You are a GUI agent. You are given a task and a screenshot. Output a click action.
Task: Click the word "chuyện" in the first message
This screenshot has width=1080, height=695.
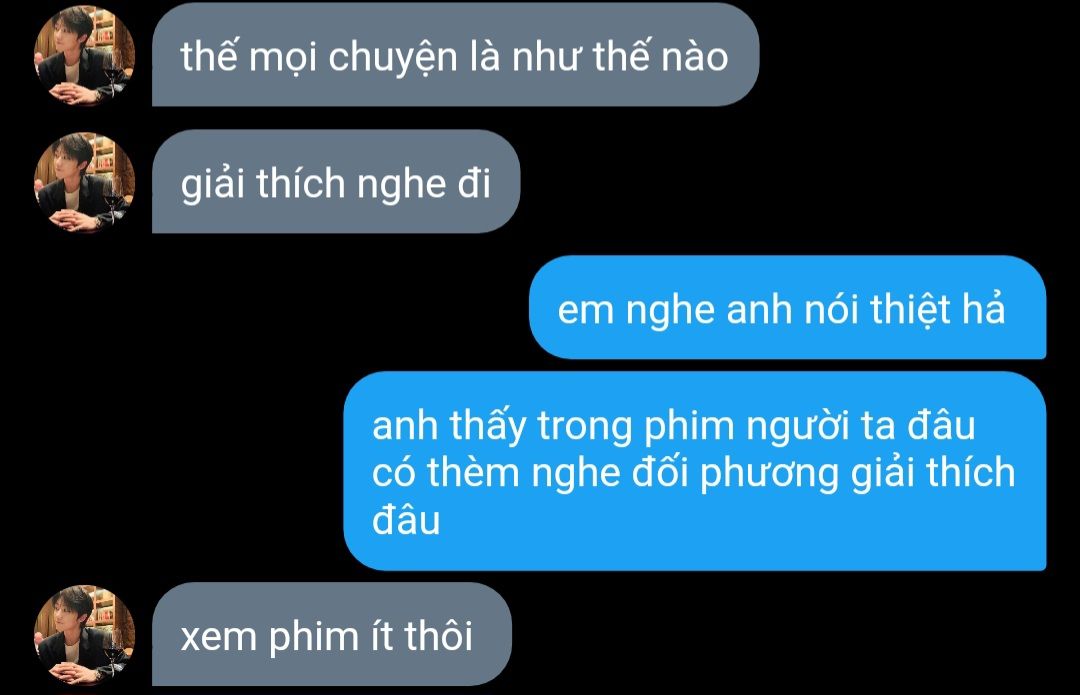[393, 57]
